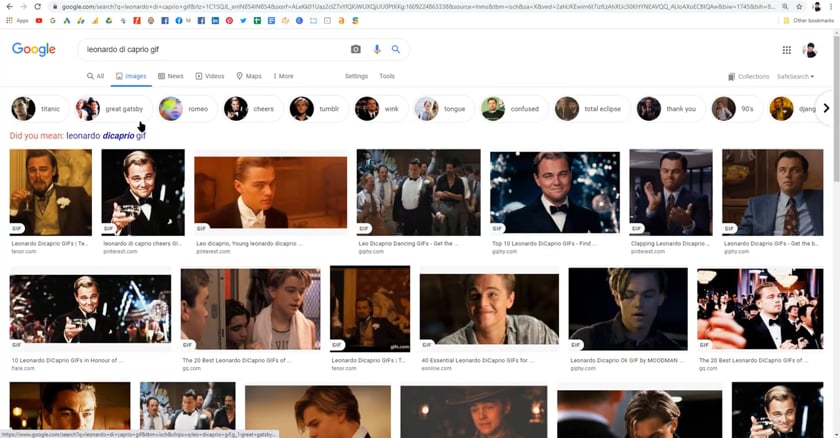
Task: Click the 'Top 10 Leonardo DiCaprio GIFs - Find' caption
Action: tap(545, 244)
